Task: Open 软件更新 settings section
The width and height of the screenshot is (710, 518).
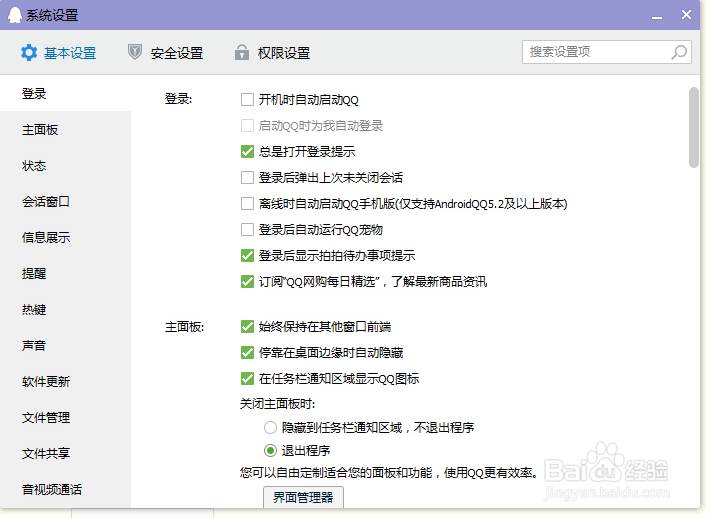Action: tap(65, 382)
